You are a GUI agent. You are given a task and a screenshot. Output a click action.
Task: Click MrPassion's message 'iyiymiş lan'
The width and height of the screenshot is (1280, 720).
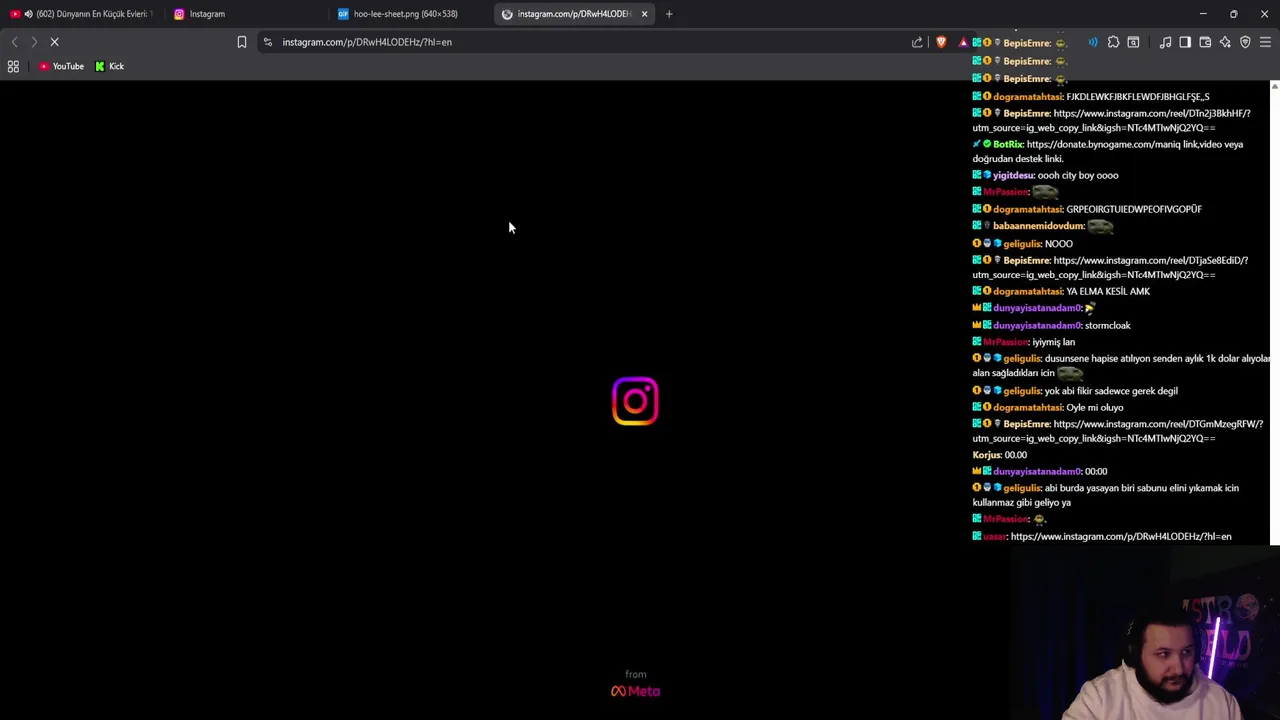click(x=1053, y=342)
